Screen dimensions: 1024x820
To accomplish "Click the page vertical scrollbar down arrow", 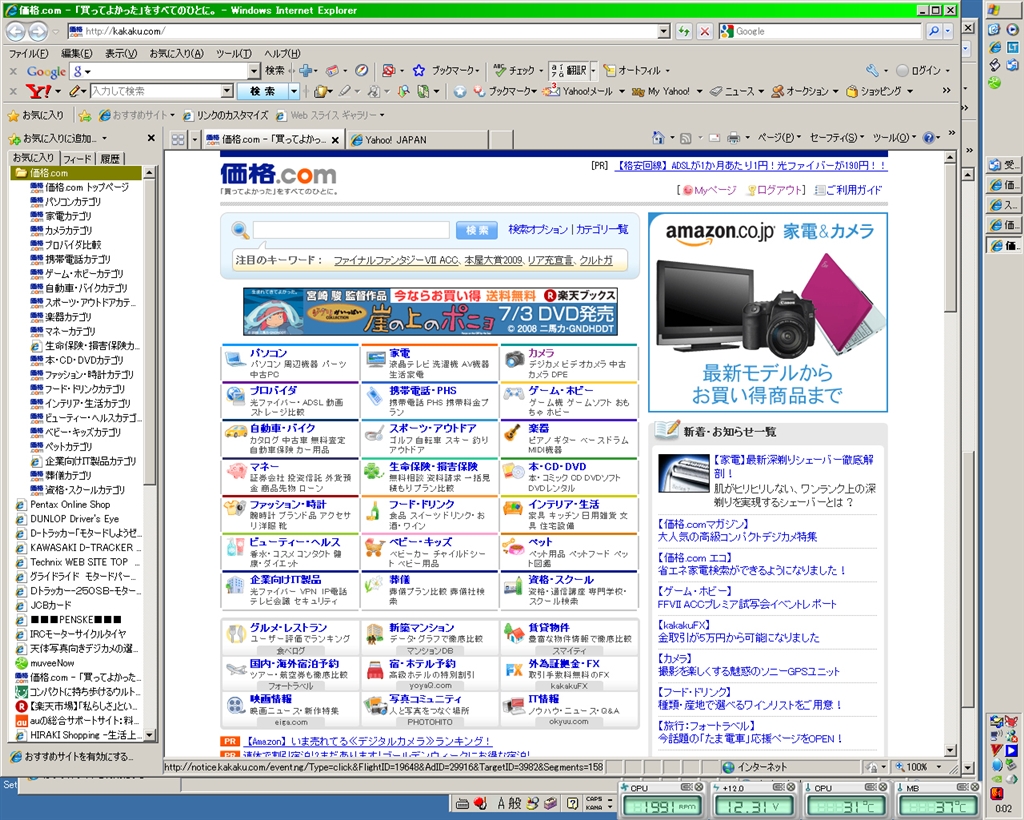I will point(951,750).
